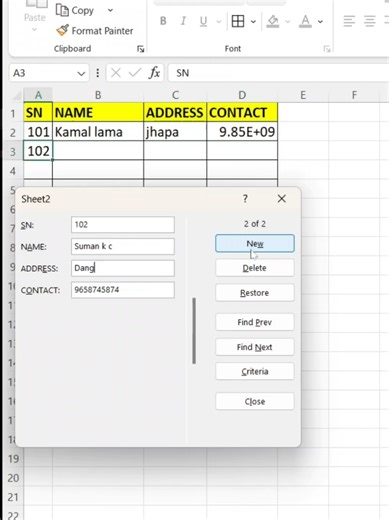This screenshot has height=520, width=389.
Task: Toggle Underline formatting
Action: point(203,21)
